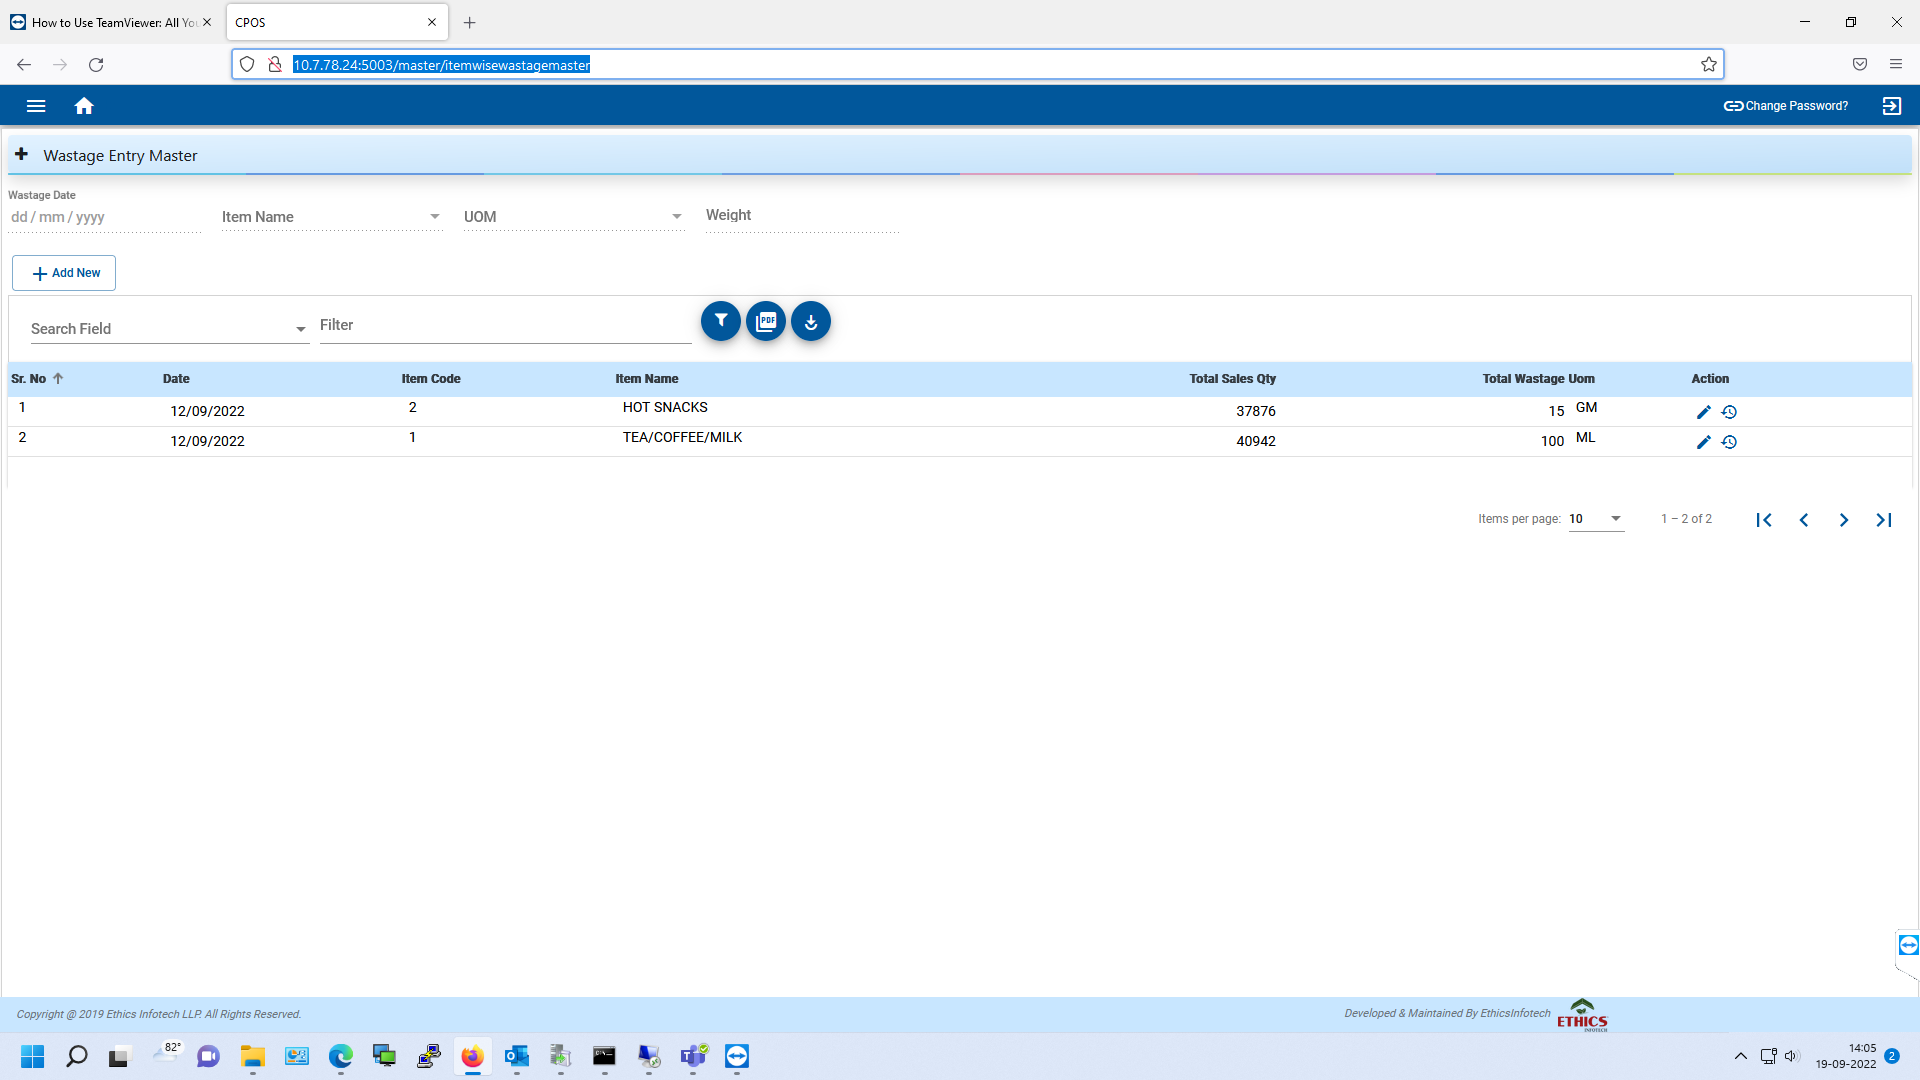Export the table as PDF
The height and width of the screenshot is (1080, 1920).
(766, 321)
